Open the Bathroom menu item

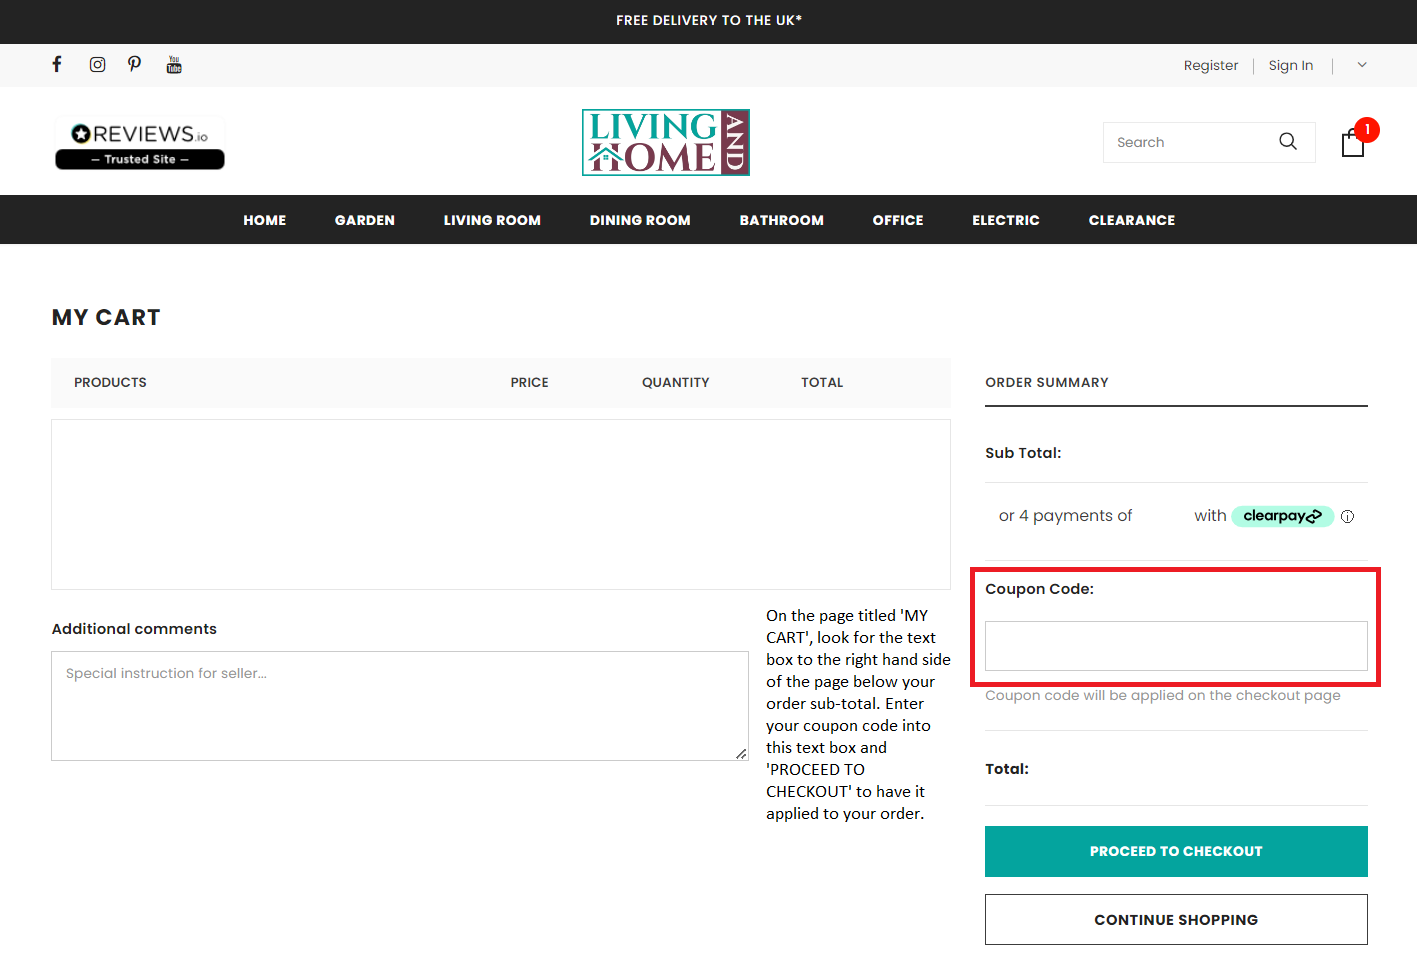pyautogui.click(x=782, y=220)
